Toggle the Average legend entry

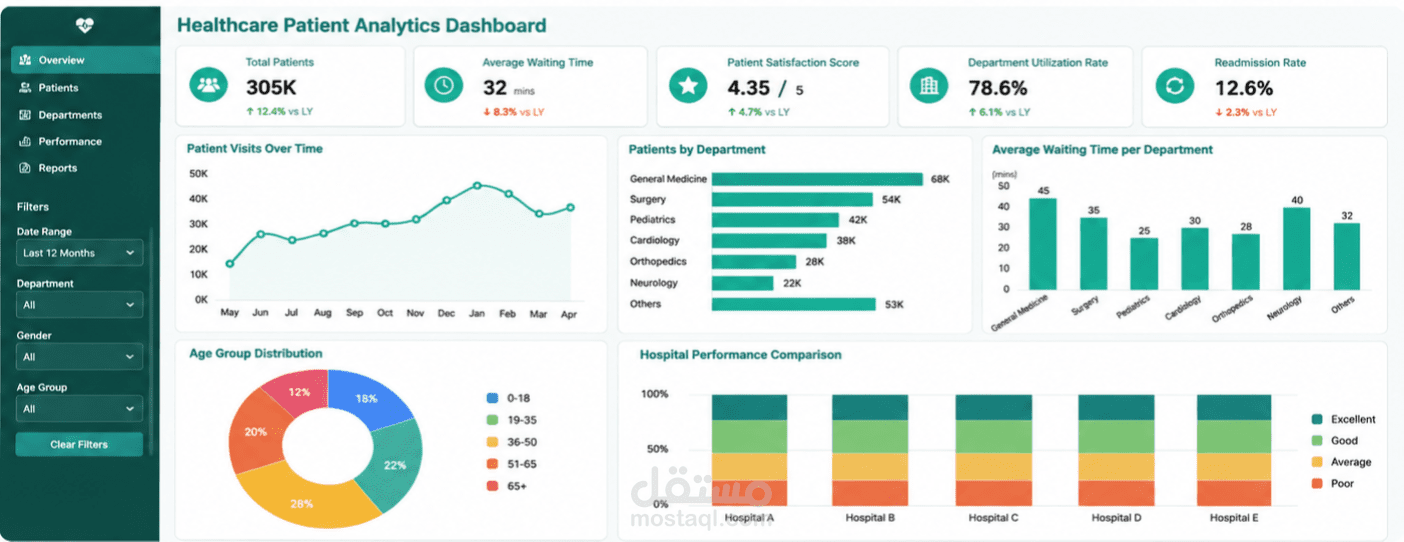pos(1341,462)
